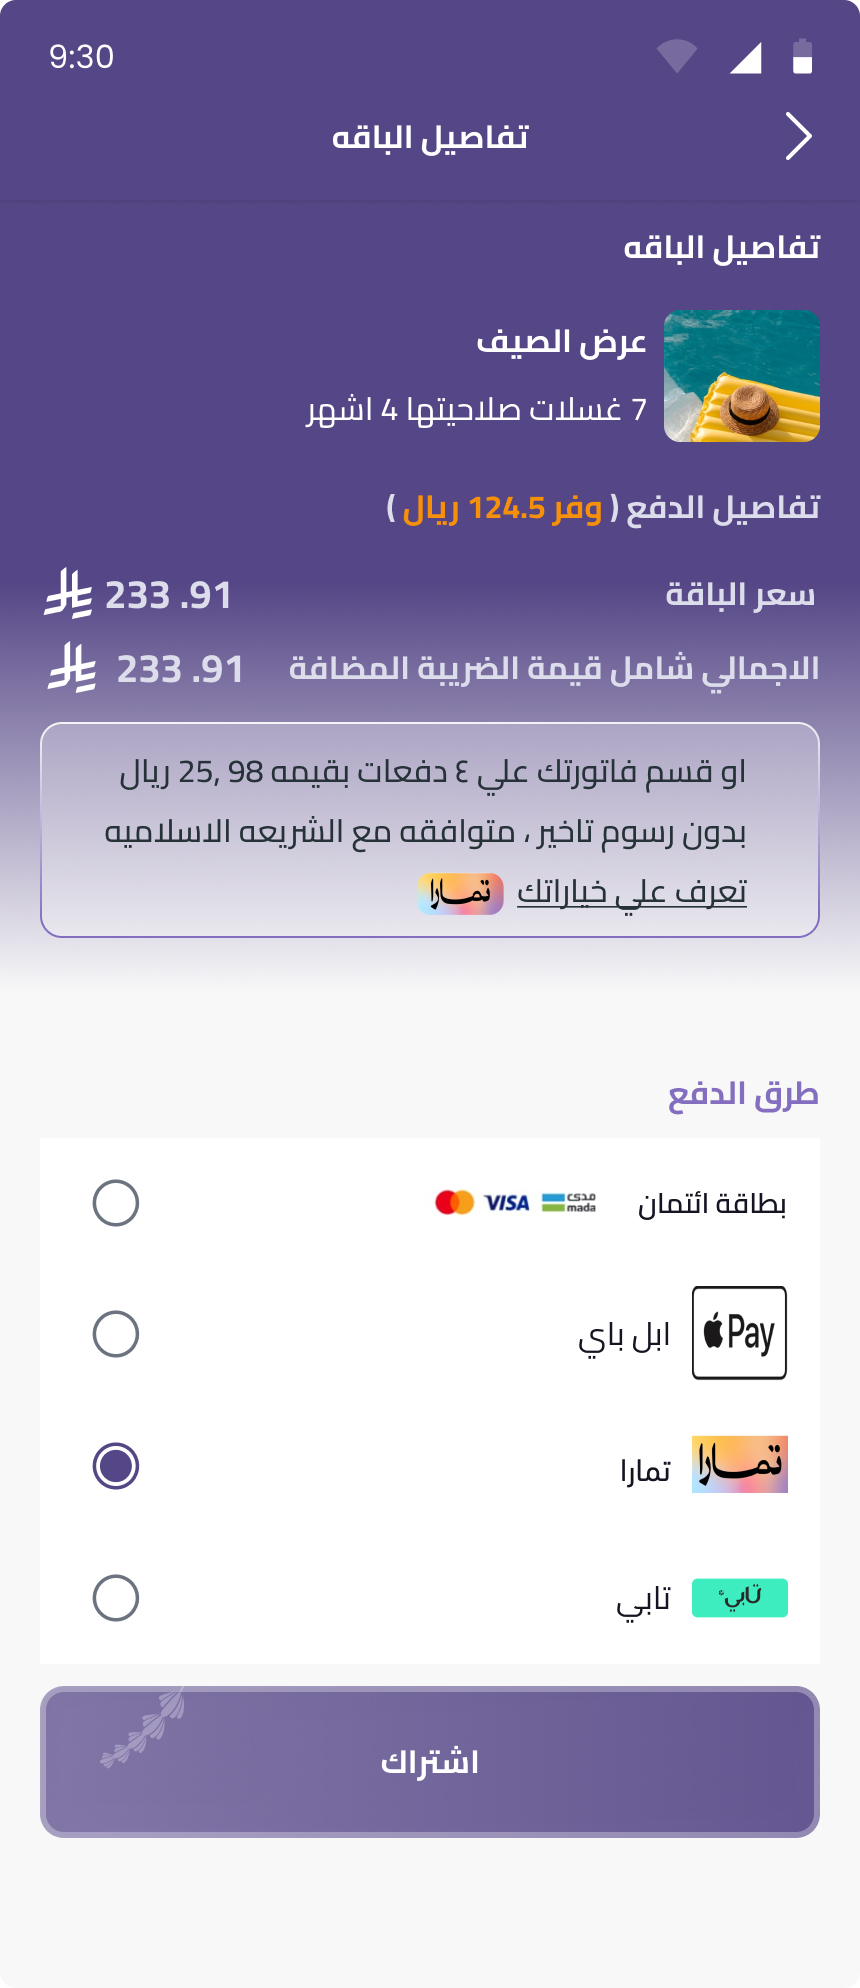The width and height of the screenshot is (860, 1988).
Task: Tap the Tabby green logo icon
Action: 739,1597
